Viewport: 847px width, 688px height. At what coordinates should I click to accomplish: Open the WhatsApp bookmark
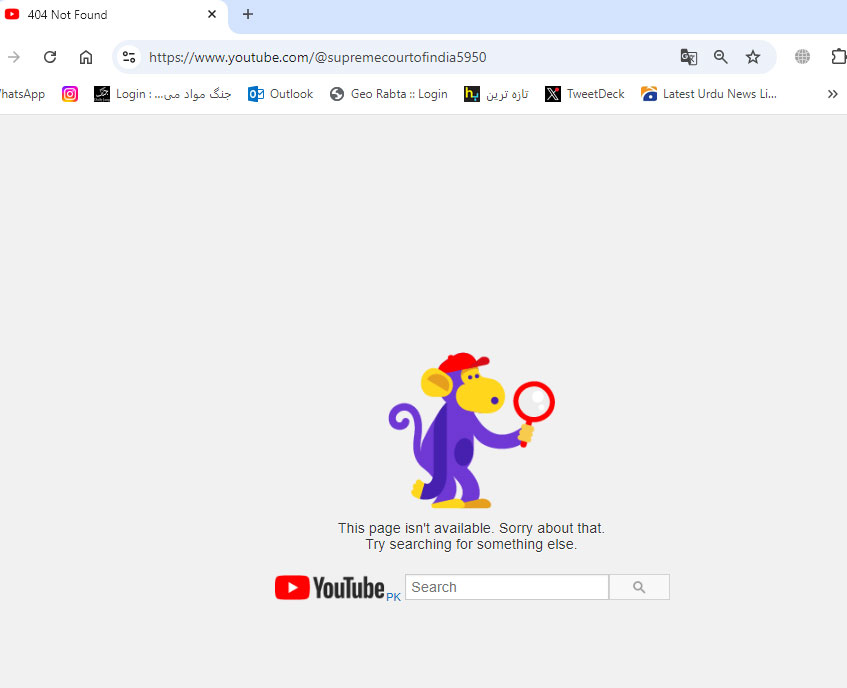(22, 95)
